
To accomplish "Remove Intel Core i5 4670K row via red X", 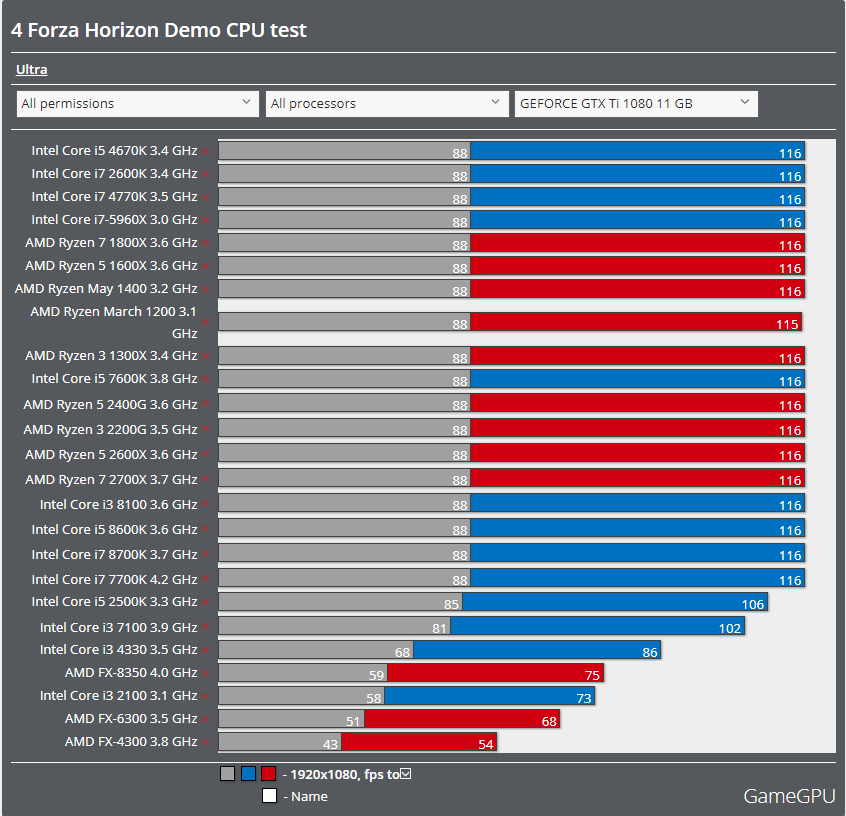I will click(206, 151).
